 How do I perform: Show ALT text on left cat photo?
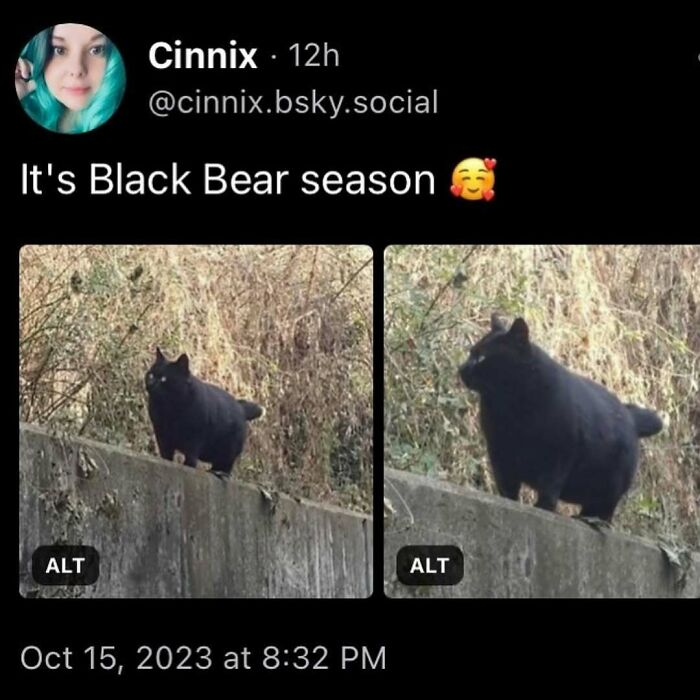click(x=65, y=566)
